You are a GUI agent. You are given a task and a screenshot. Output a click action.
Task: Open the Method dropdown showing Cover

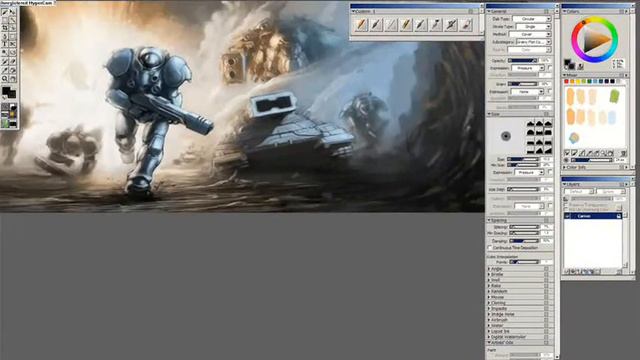[x=530, y=34]
